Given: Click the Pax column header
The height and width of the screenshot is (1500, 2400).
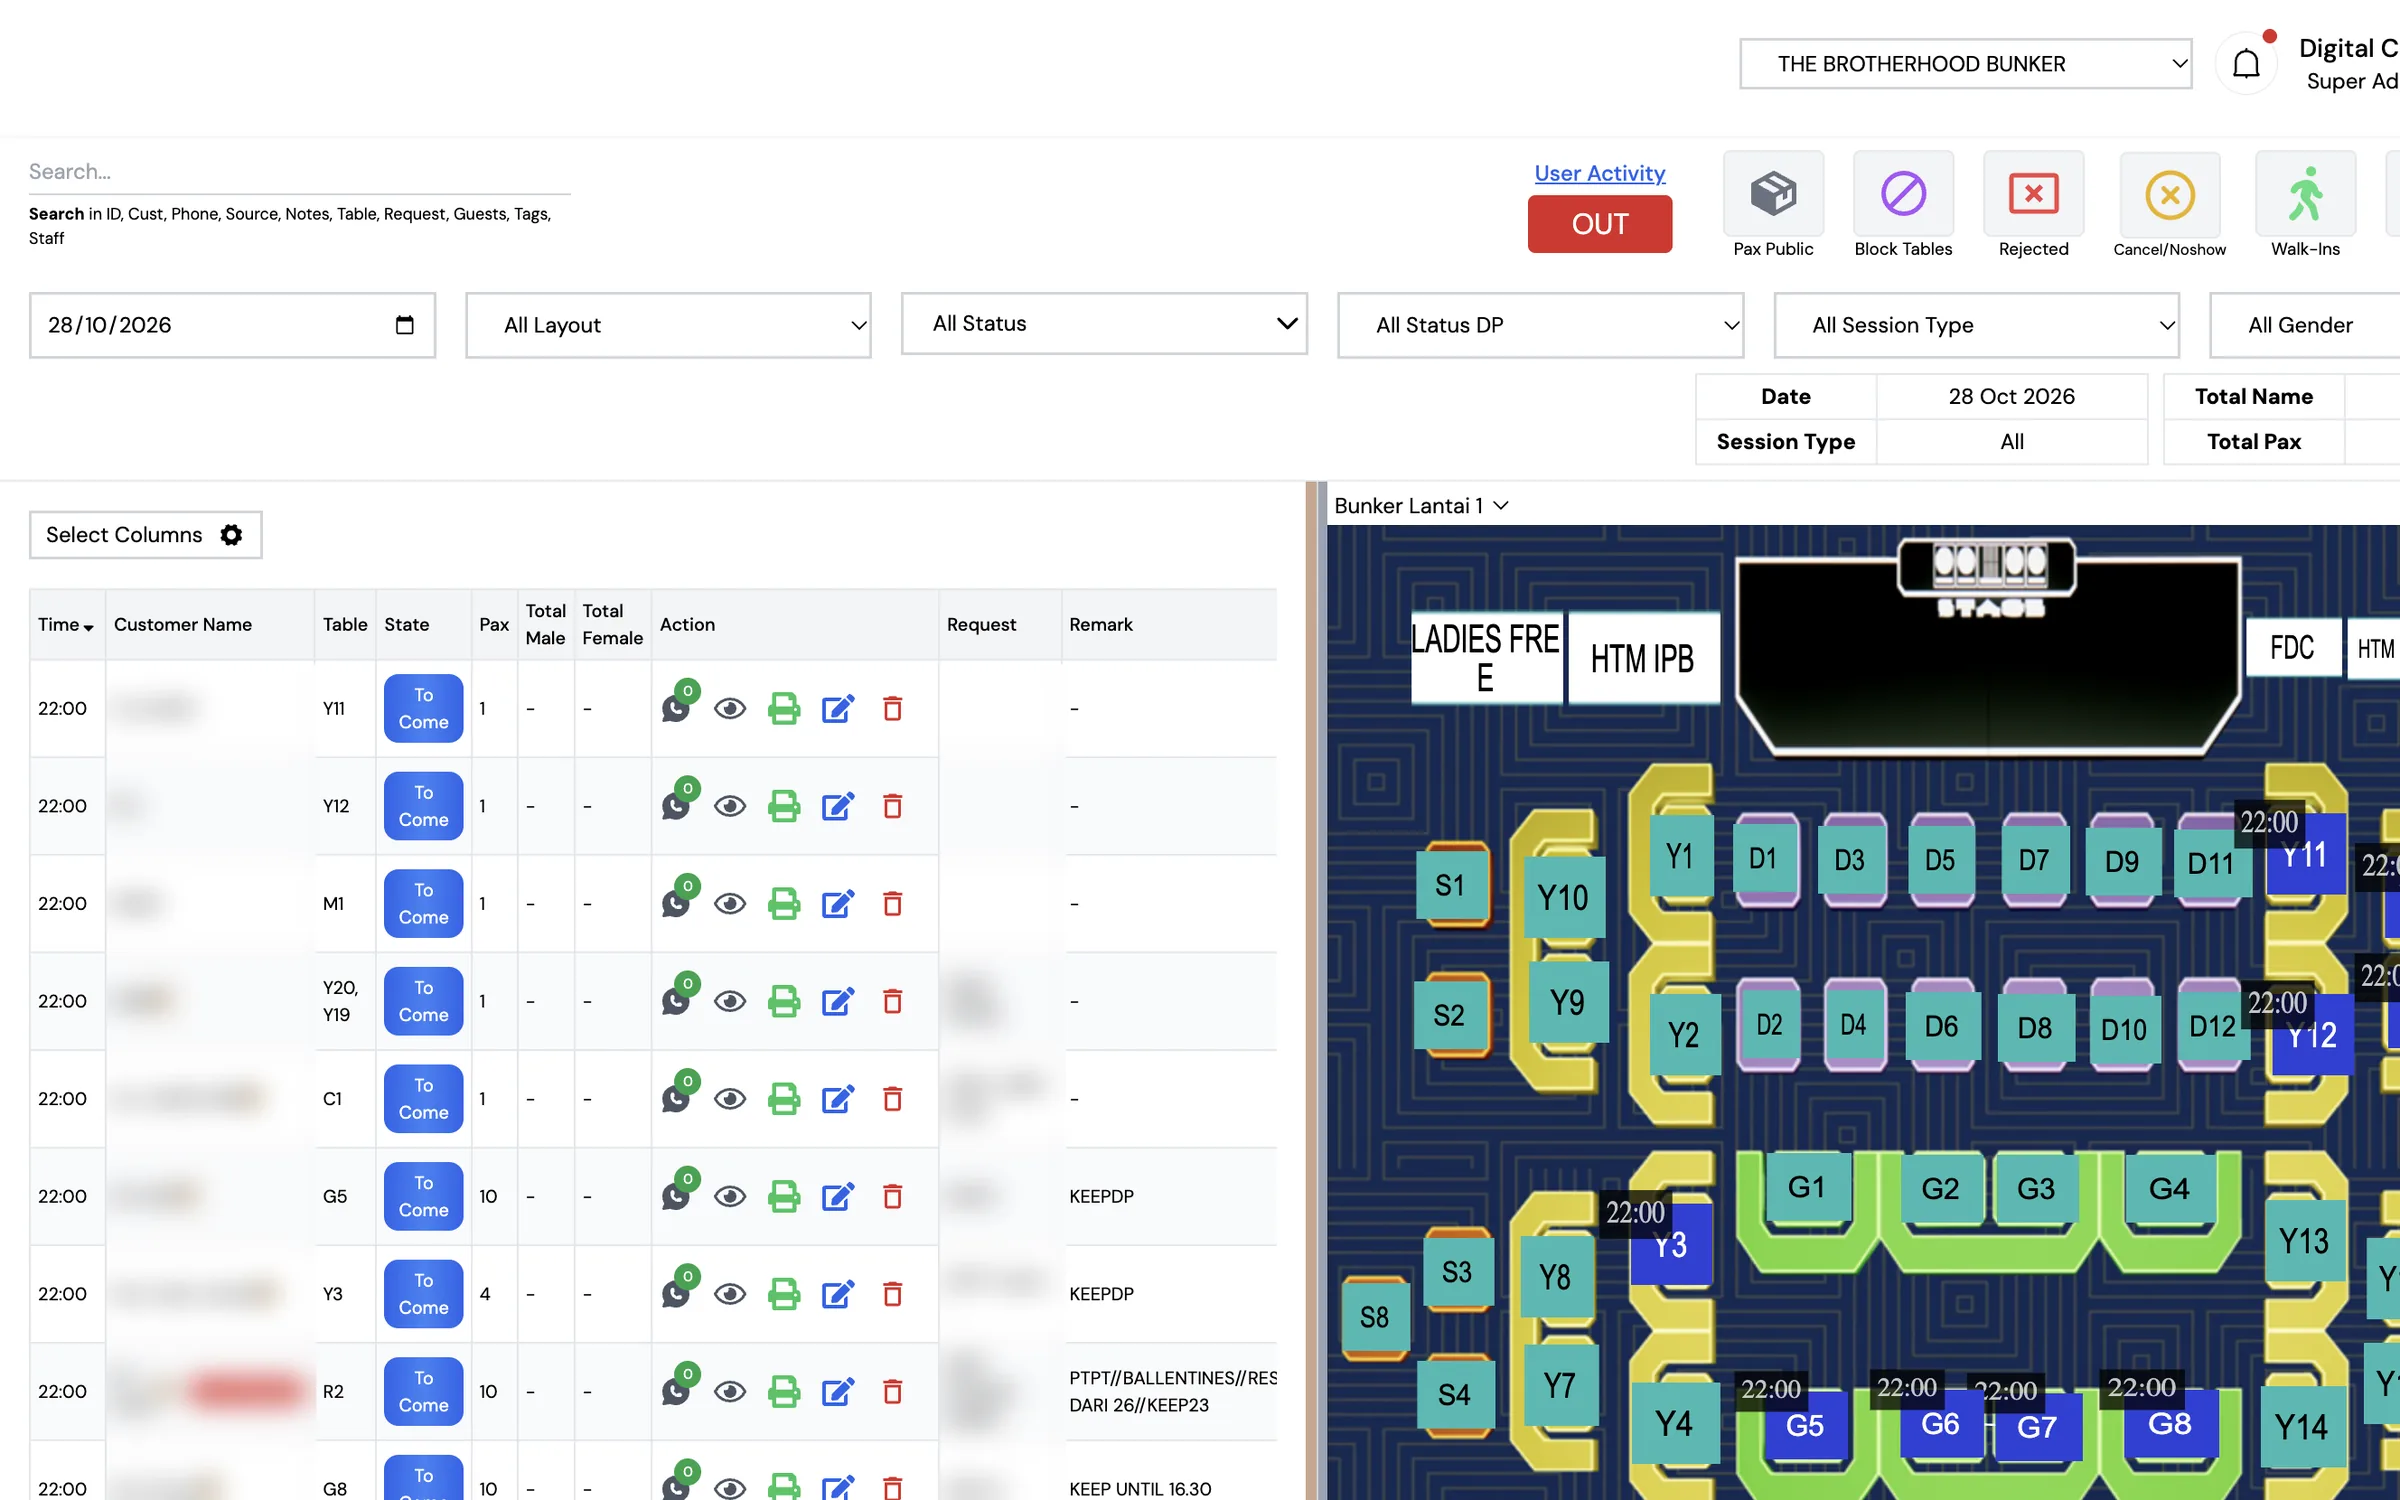Looking at the screenshot, I should click(494, 625).
